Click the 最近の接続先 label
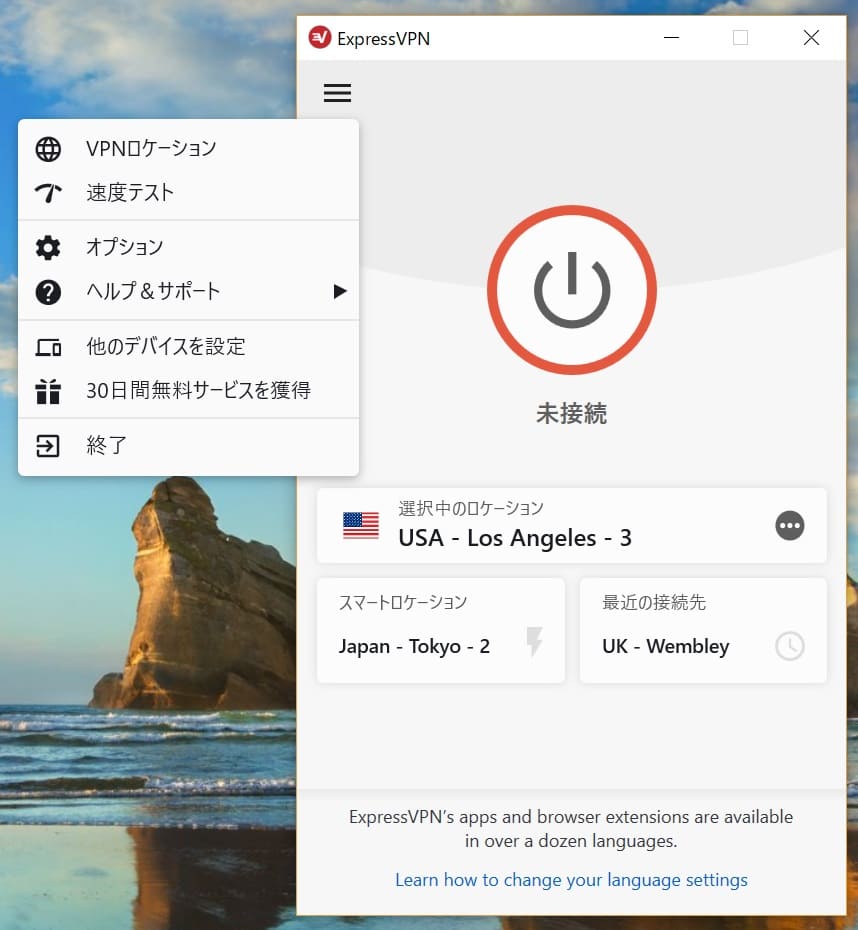858x930 pixels. (x=654, y=602)
